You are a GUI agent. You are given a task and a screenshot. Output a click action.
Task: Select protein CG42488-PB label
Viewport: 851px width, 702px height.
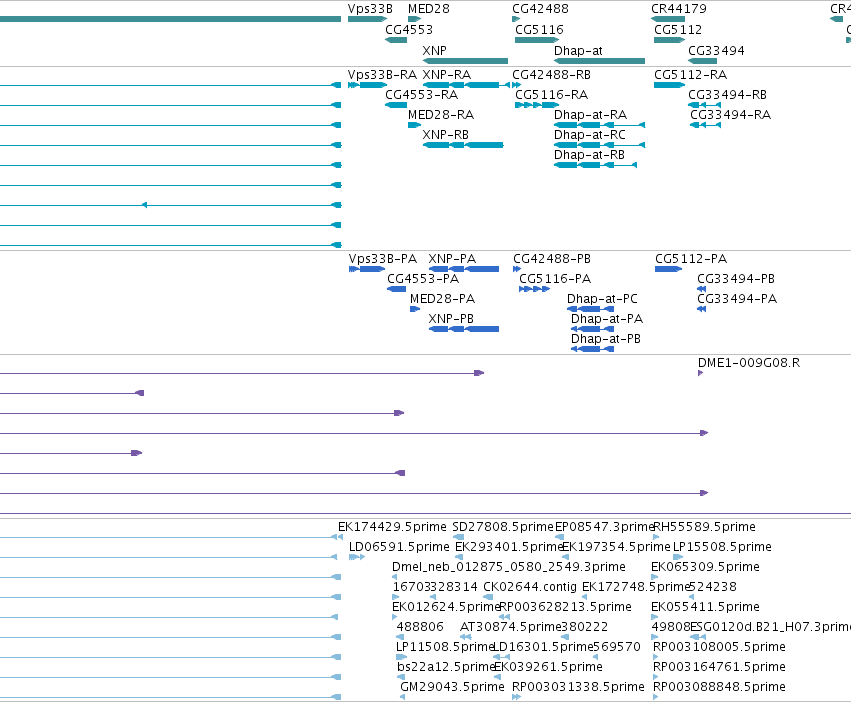[x=552, y=258]
